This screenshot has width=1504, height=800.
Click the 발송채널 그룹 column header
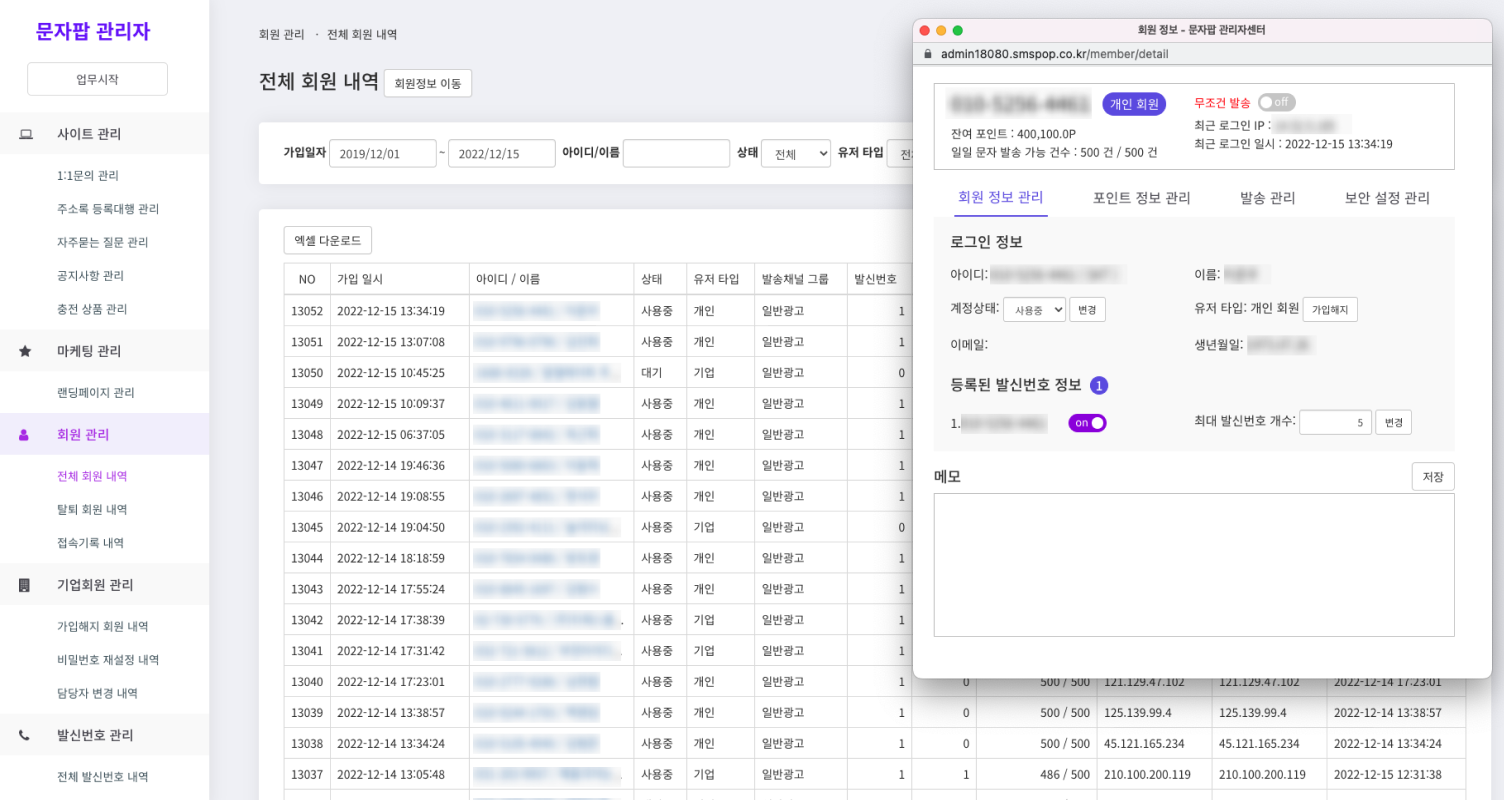click(x=801, y=279)
